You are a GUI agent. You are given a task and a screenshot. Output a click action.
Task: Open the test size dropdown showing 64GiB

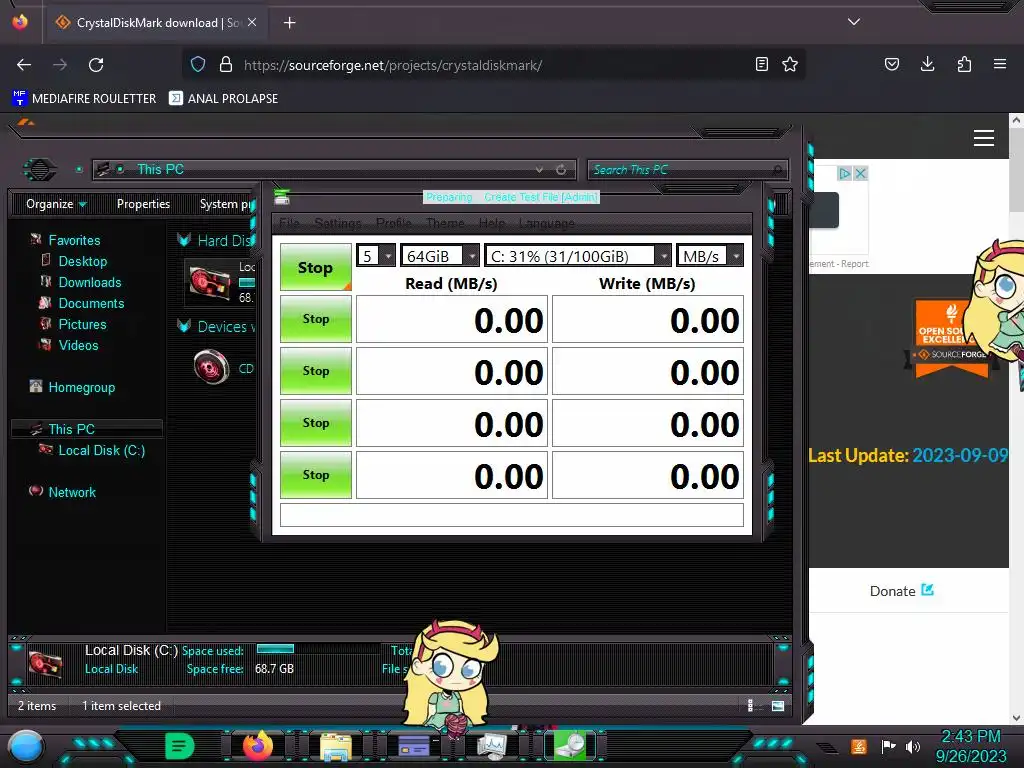[x=440, y=255]
